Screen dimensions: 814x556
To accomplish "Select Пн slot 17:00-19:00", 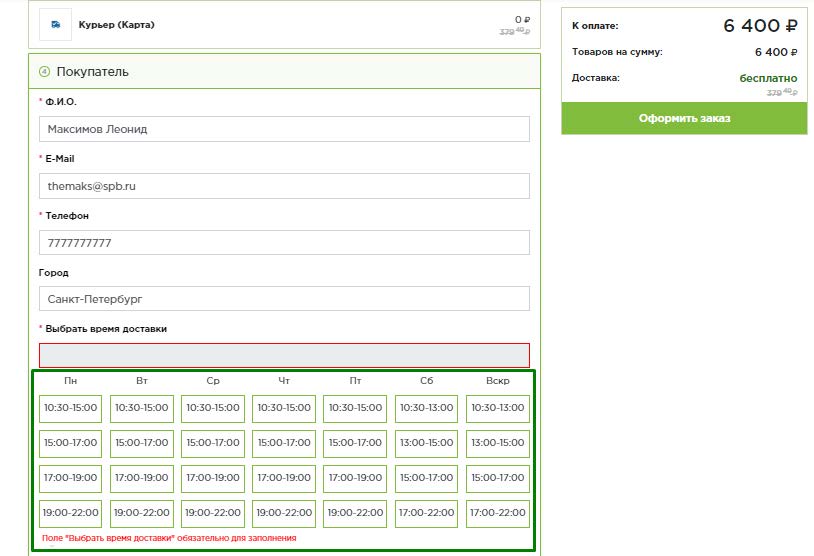I will pyautogui.click(x=71, y=478).
